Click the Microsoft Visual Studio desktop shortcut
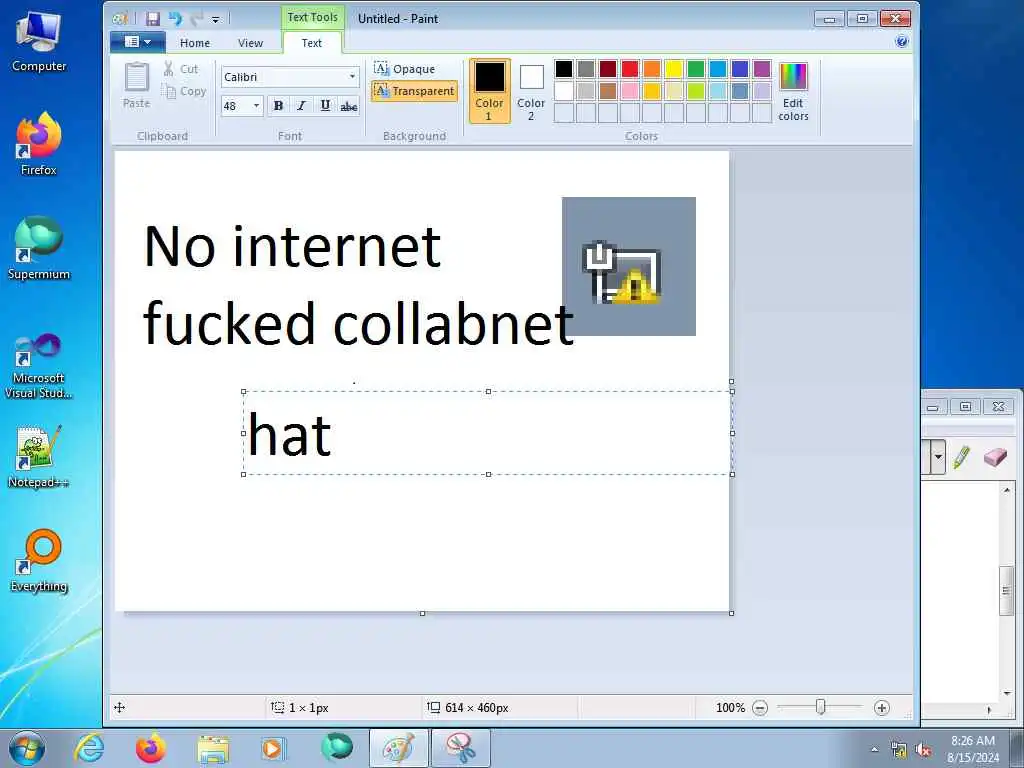 point(39,366)
